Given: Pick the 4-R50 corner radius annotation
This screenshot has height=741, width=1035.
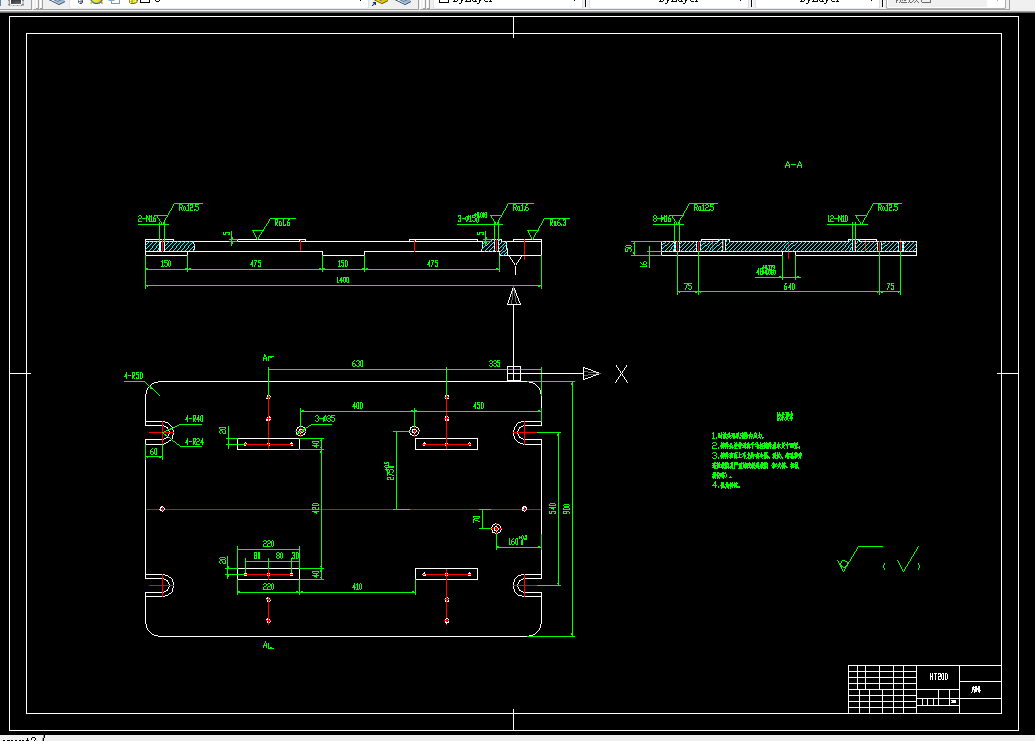Looking at the screenshot, I should 133,375.
